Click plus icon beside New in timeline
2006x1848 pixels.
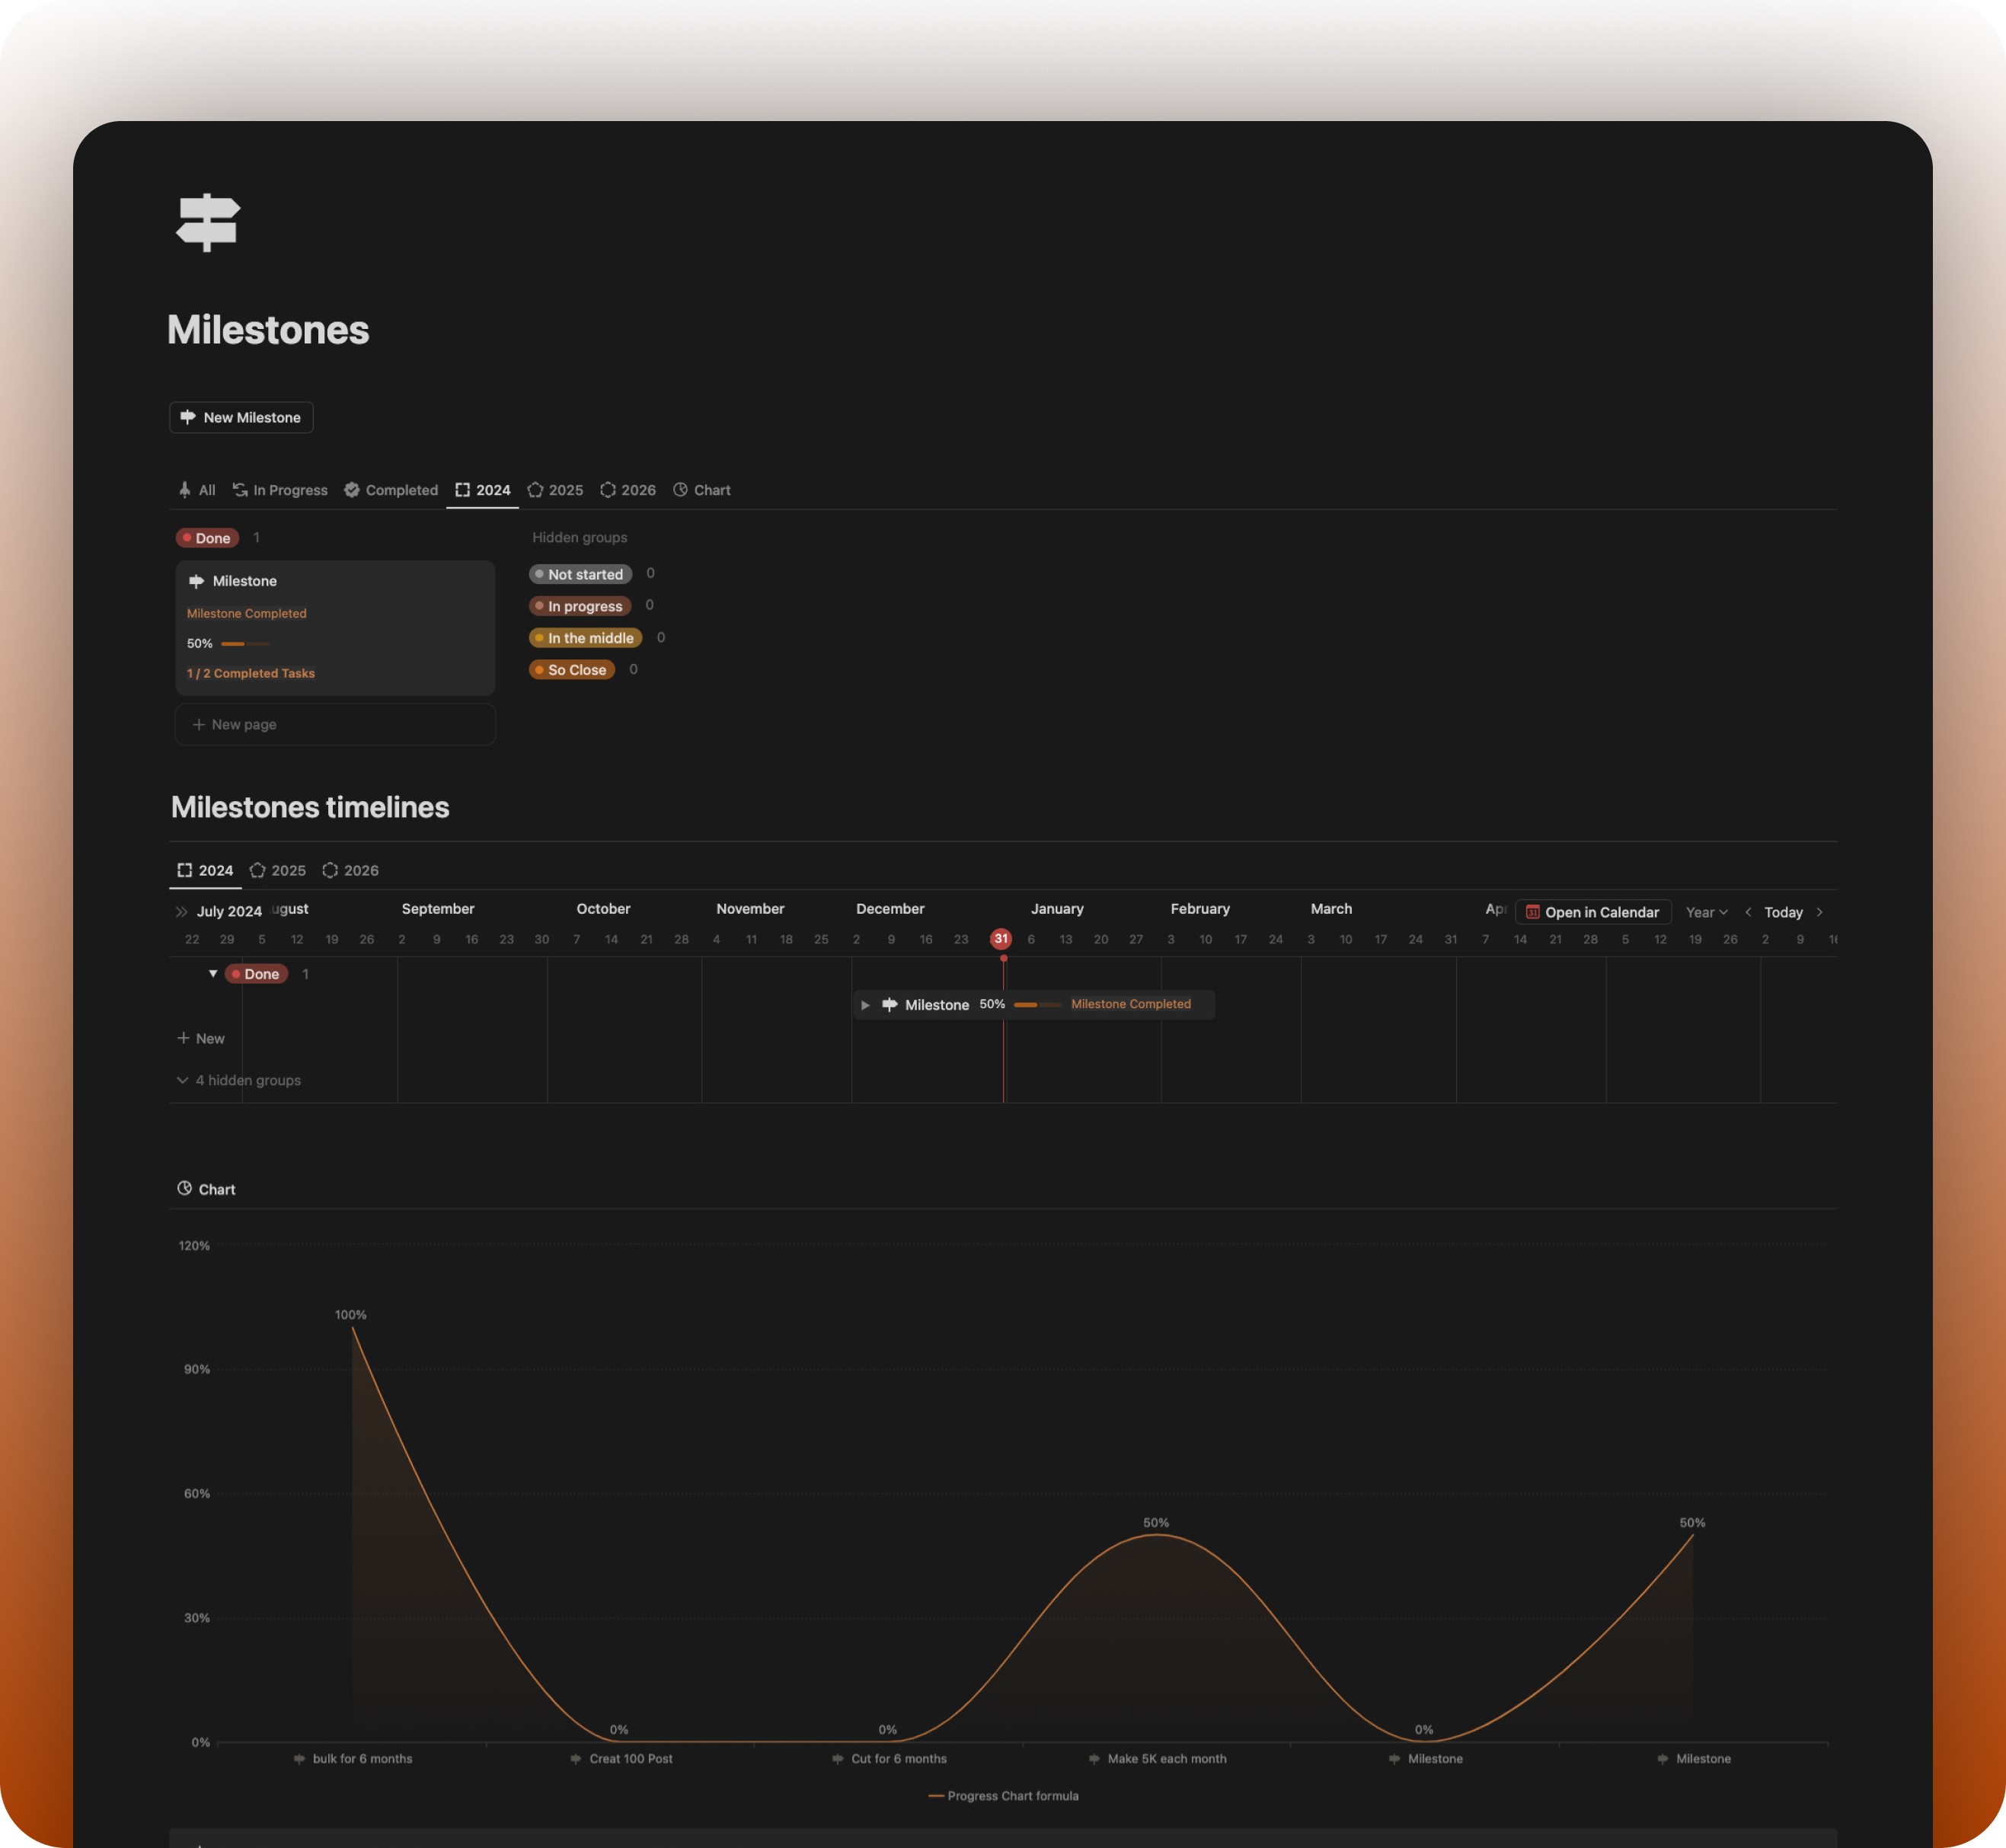[183, 1038]
